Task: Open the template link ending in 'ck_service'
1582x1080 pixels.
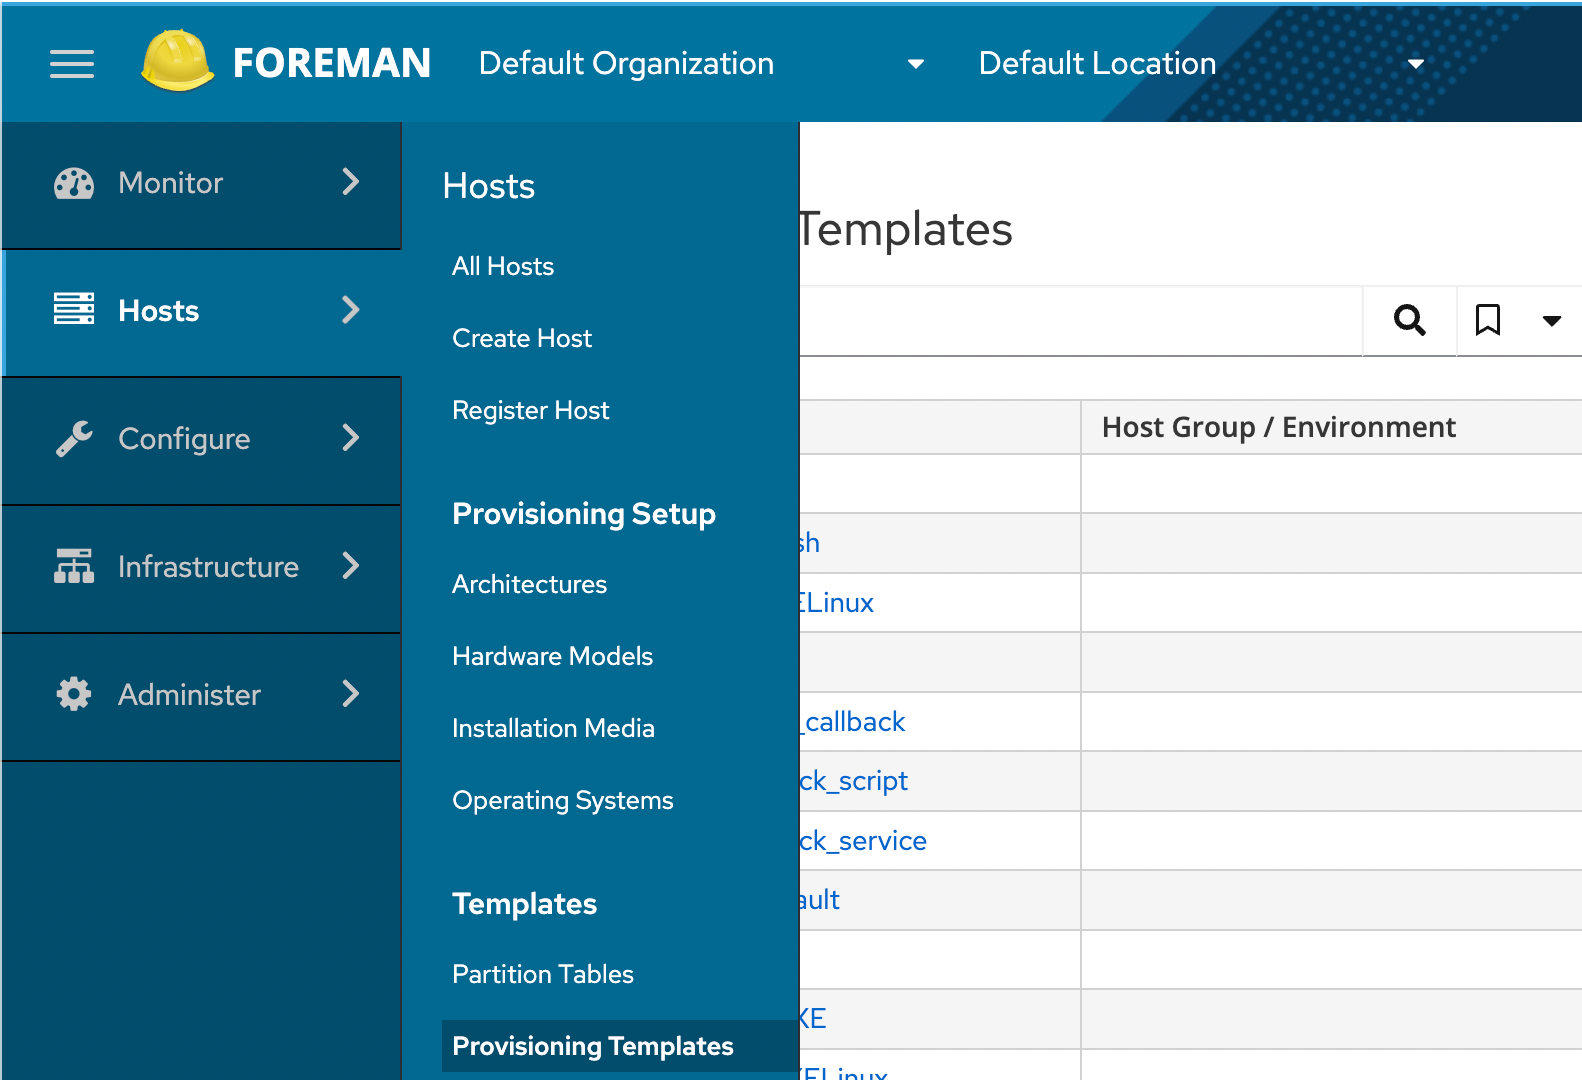Action: click(x=864, y=841)
